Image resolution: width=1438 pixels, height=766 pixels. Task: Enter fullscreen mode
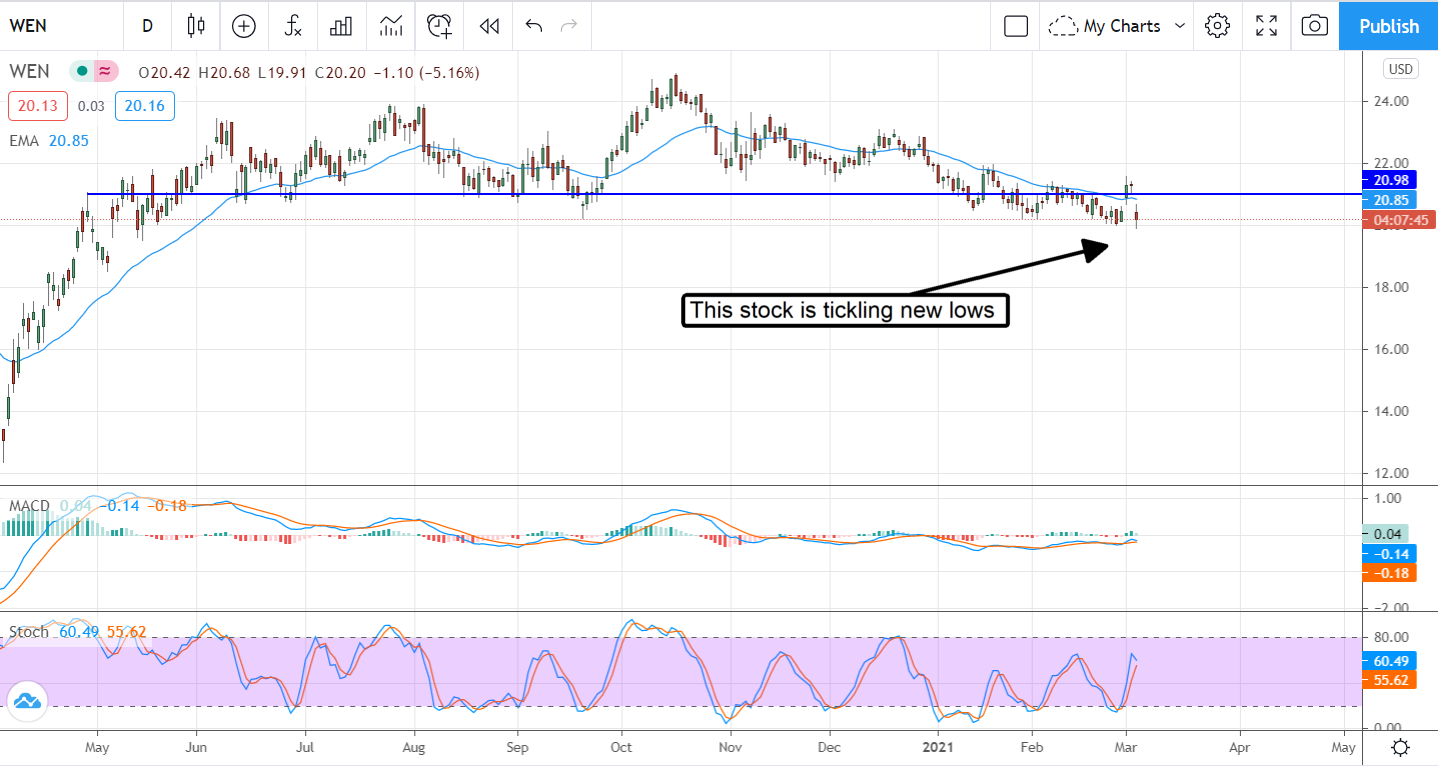[x=1266, y=26]
